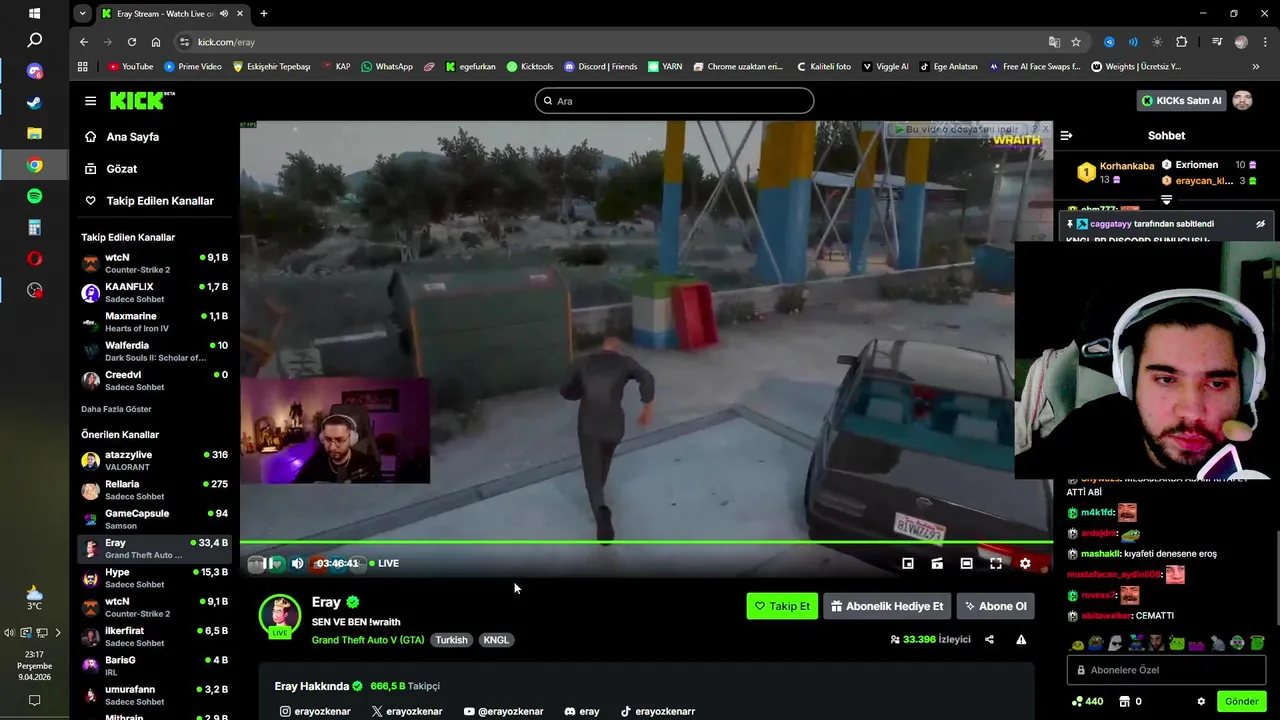Click Abonelik Hediye Et gift button
1280x720 pixels.
(887, 606)
